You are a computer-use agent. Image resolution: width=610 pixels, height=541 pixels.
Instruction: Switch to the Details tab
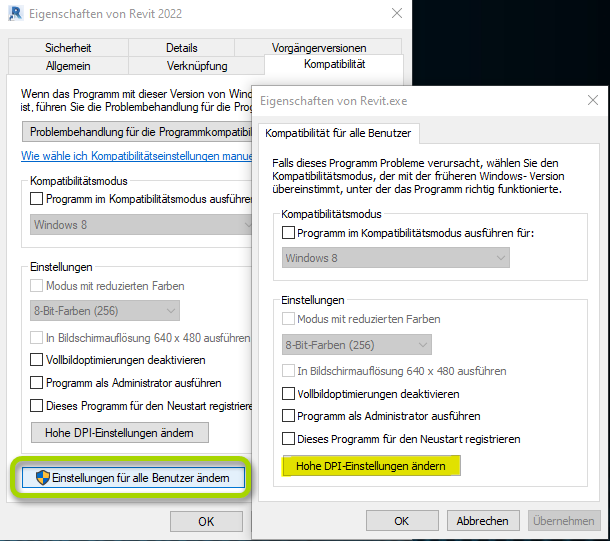pos(181,48)
